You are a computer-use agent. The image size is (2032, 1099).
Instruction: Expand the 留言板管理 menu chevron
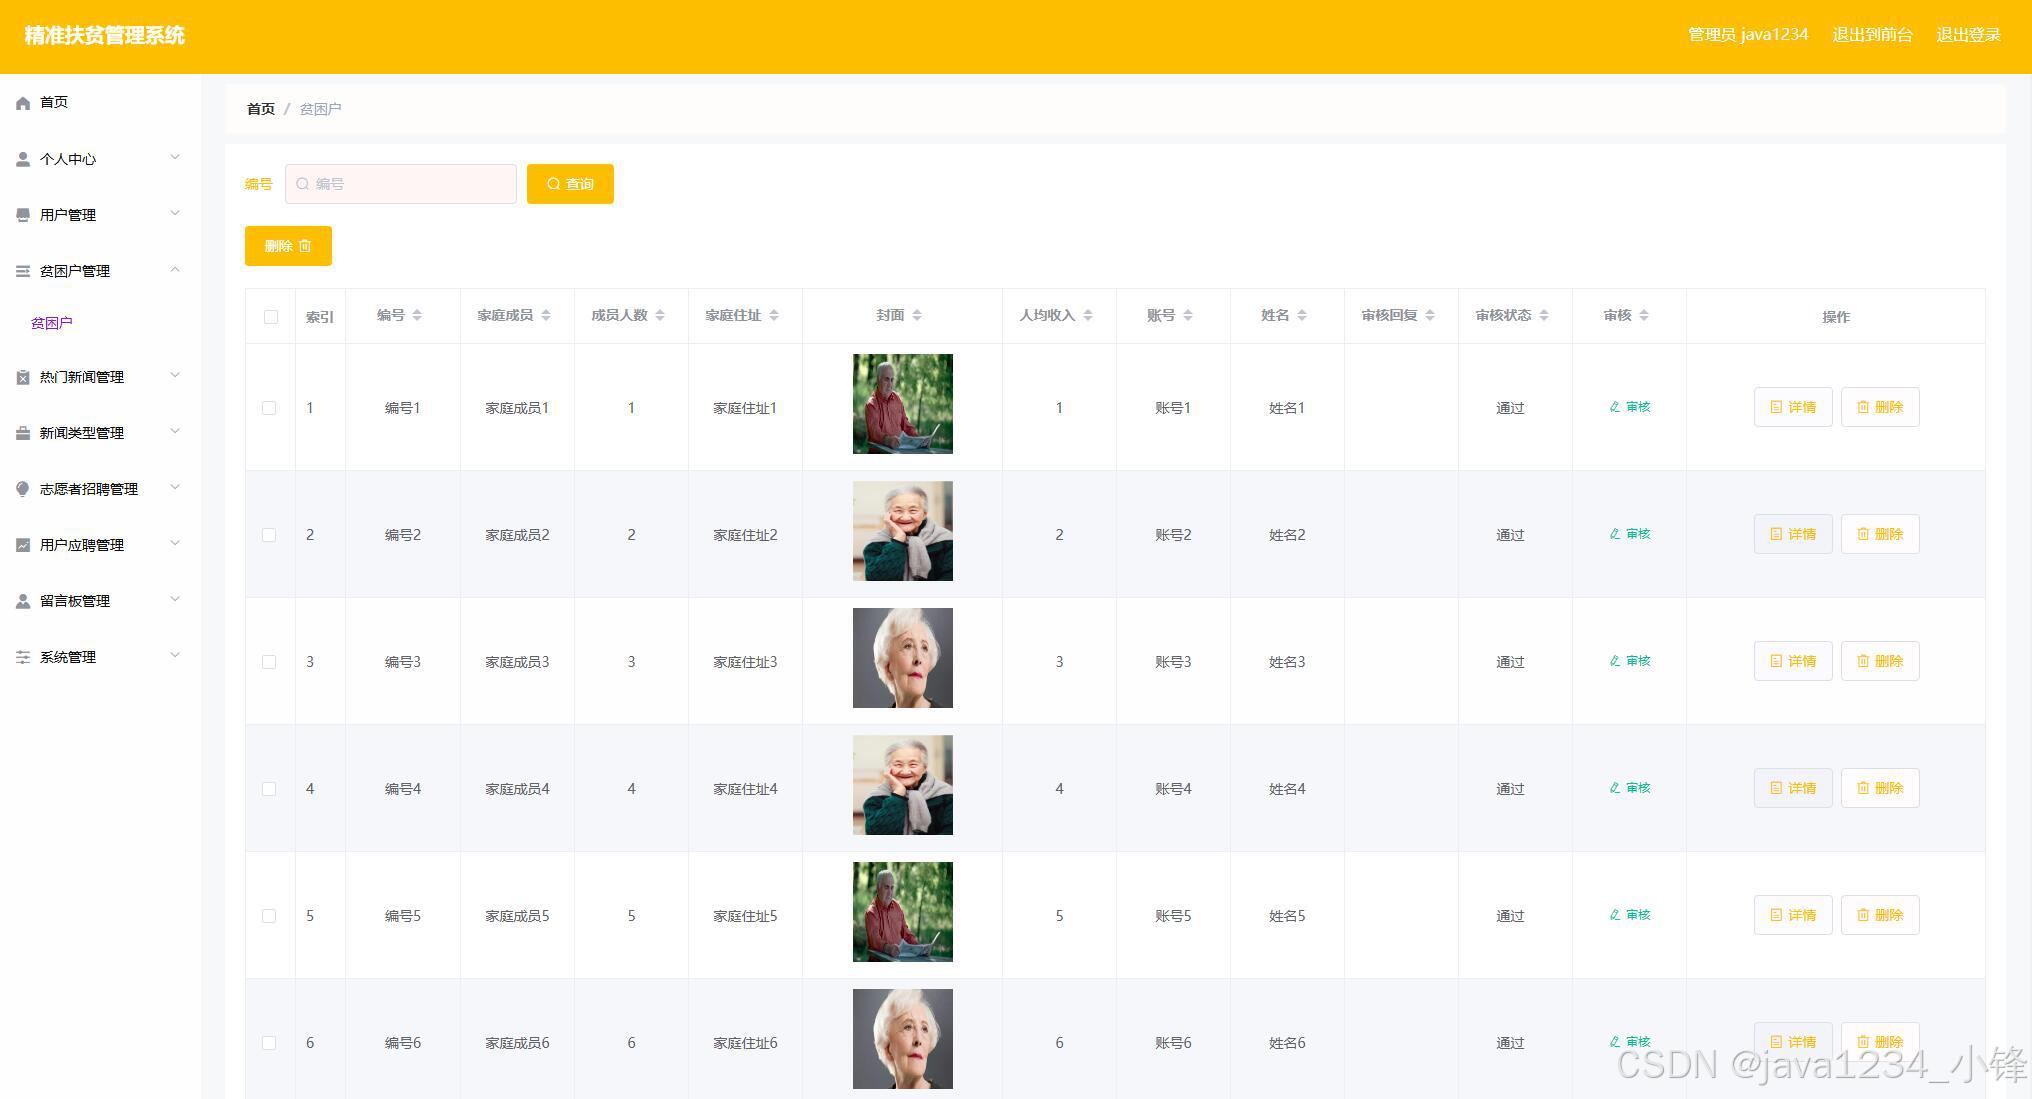[175, 600]
